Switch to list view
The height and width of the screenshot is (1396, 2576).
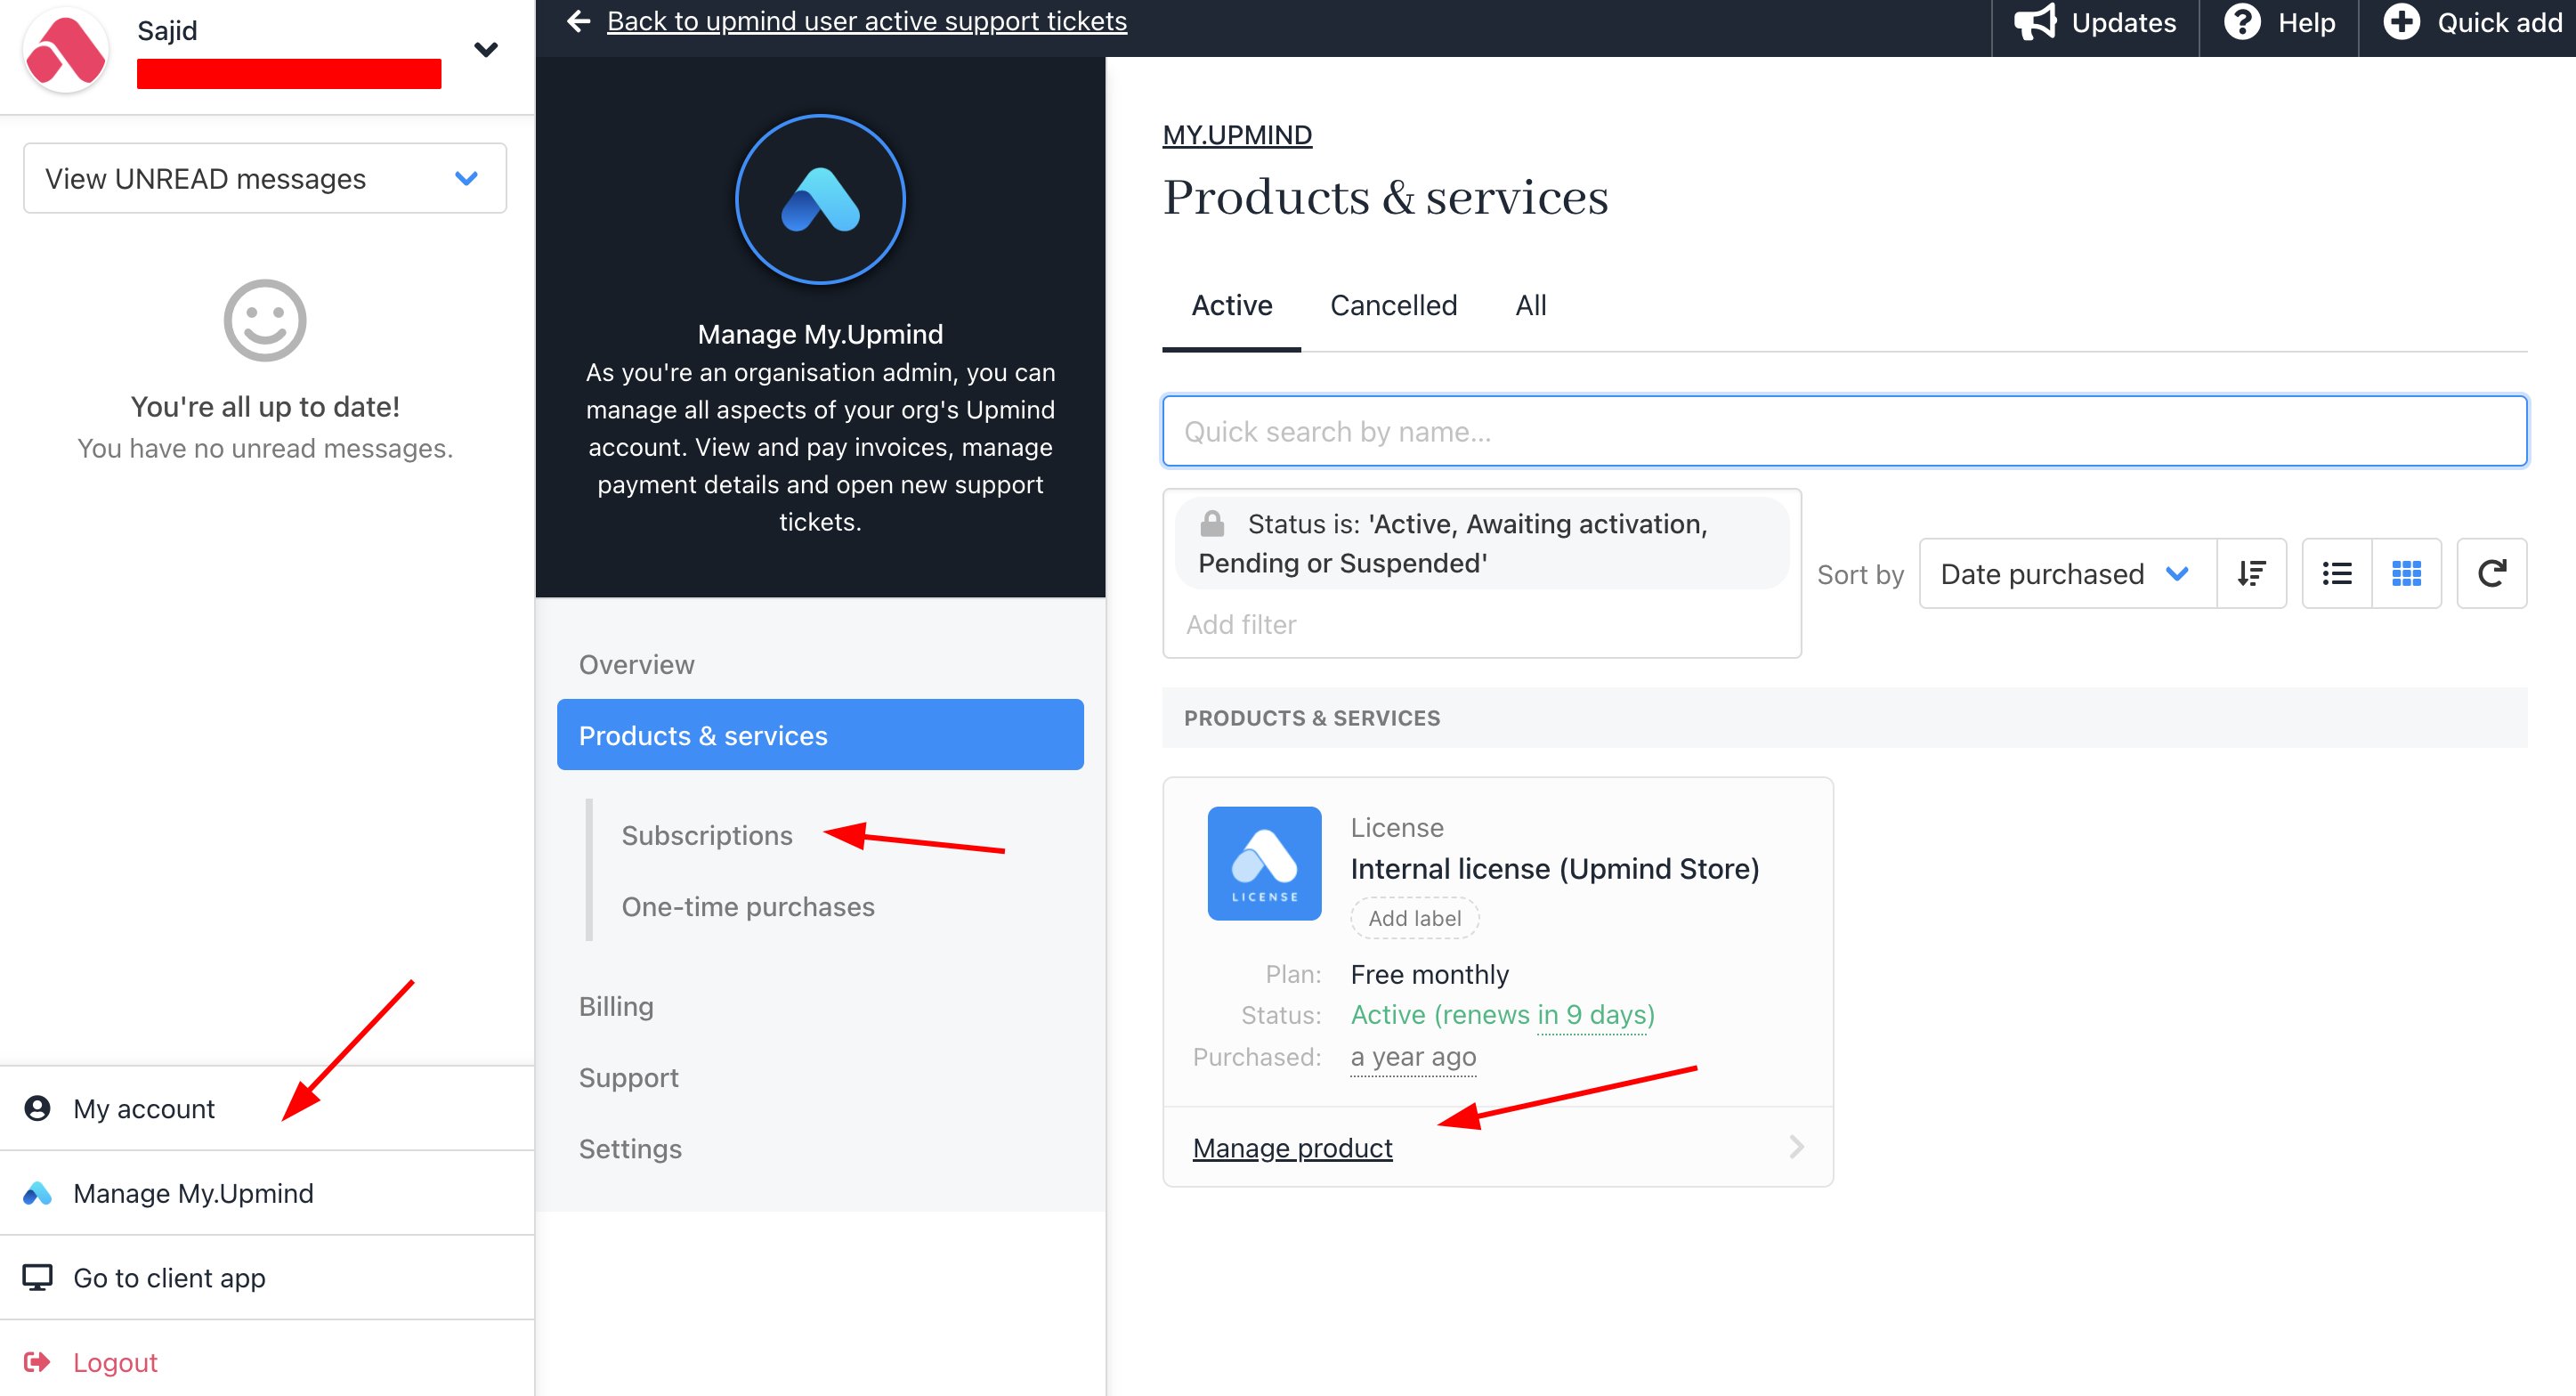tap(2336, 574)
